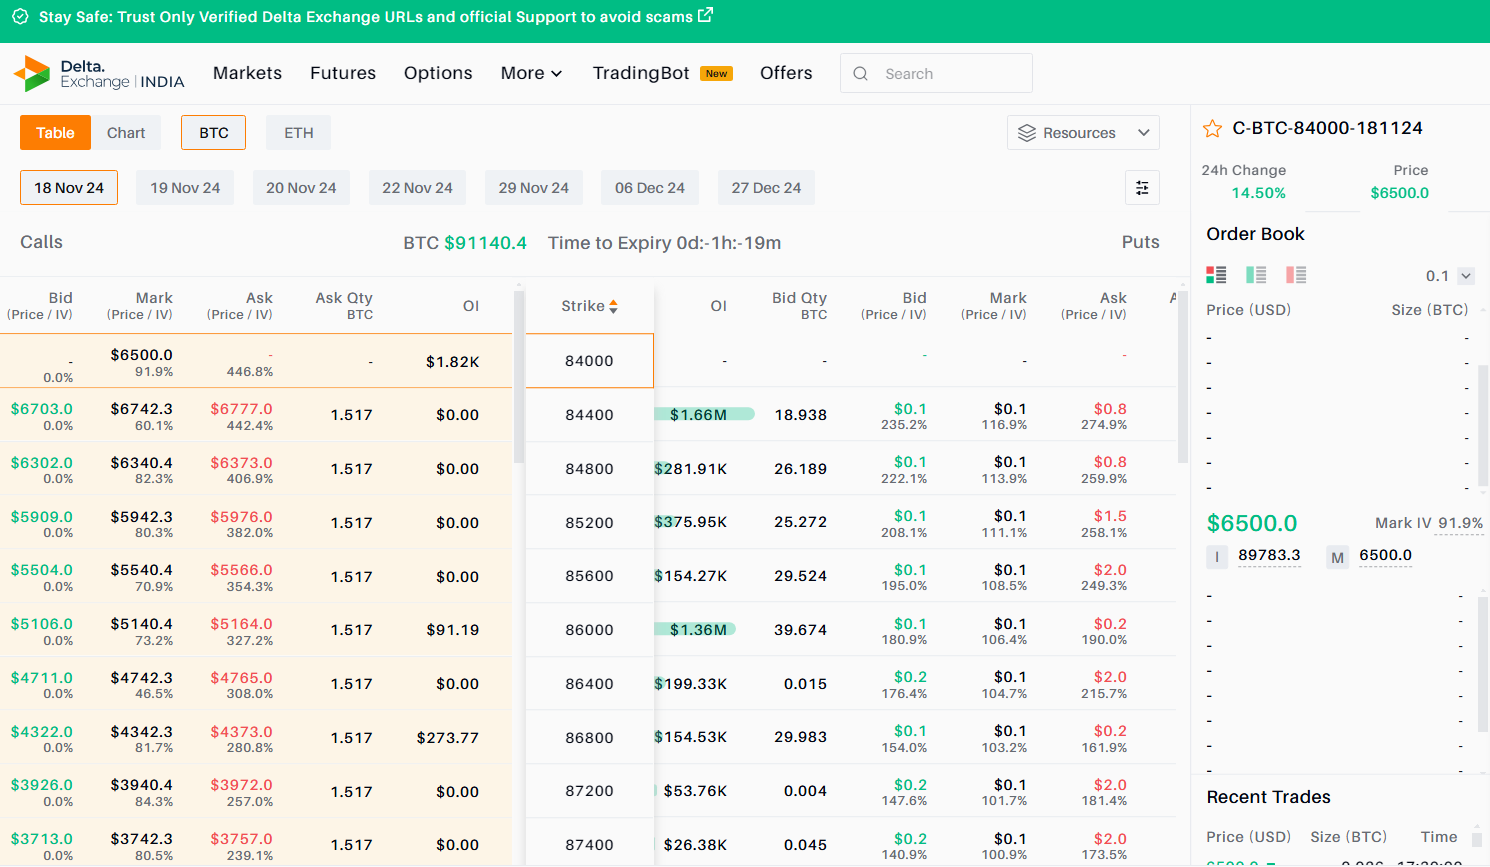Image resolution: width=1490 pixels, height=867 pixels.
Task: Click the Search input field
Action: 936,74
